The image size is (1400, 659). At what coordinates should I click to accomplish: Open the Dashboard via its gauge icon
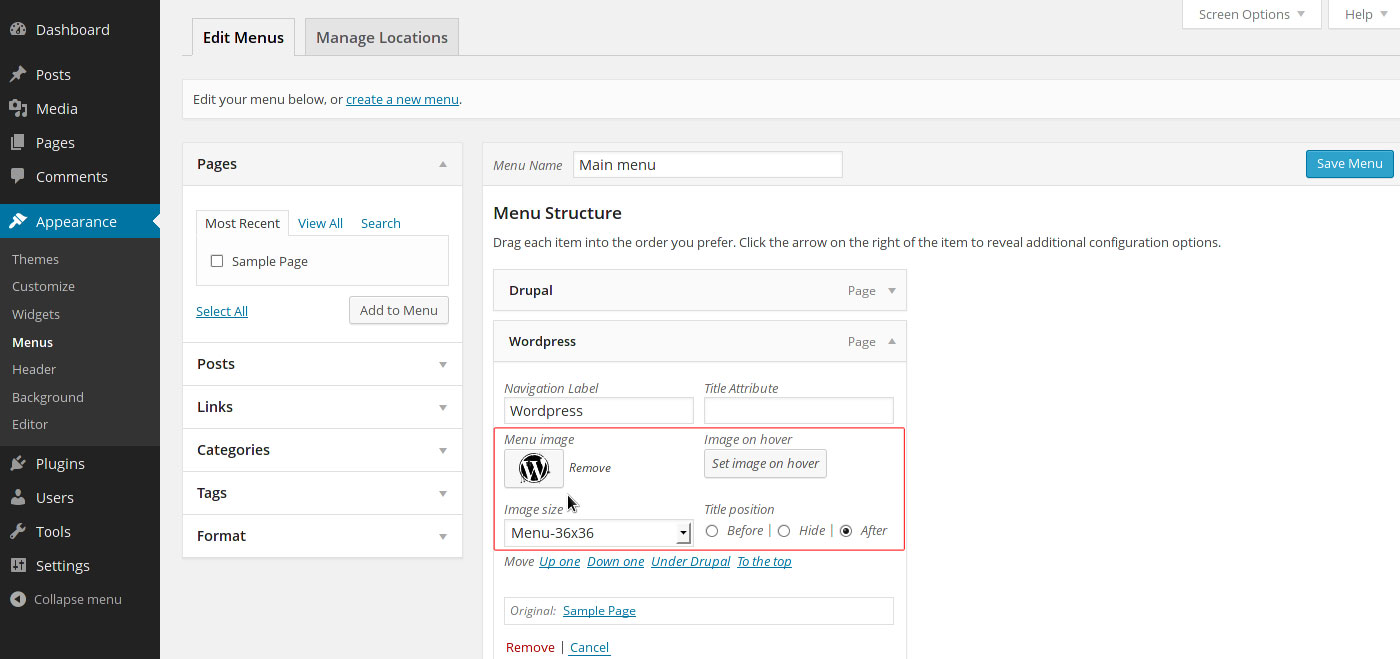21,29
